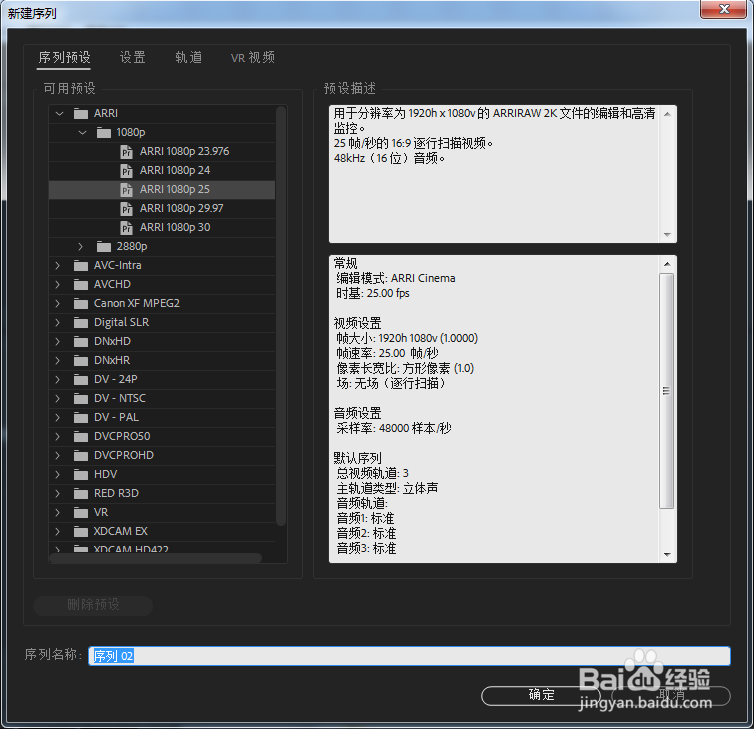Expand the DV - PAL preset group
754x729 pixels.
(58, 417)
